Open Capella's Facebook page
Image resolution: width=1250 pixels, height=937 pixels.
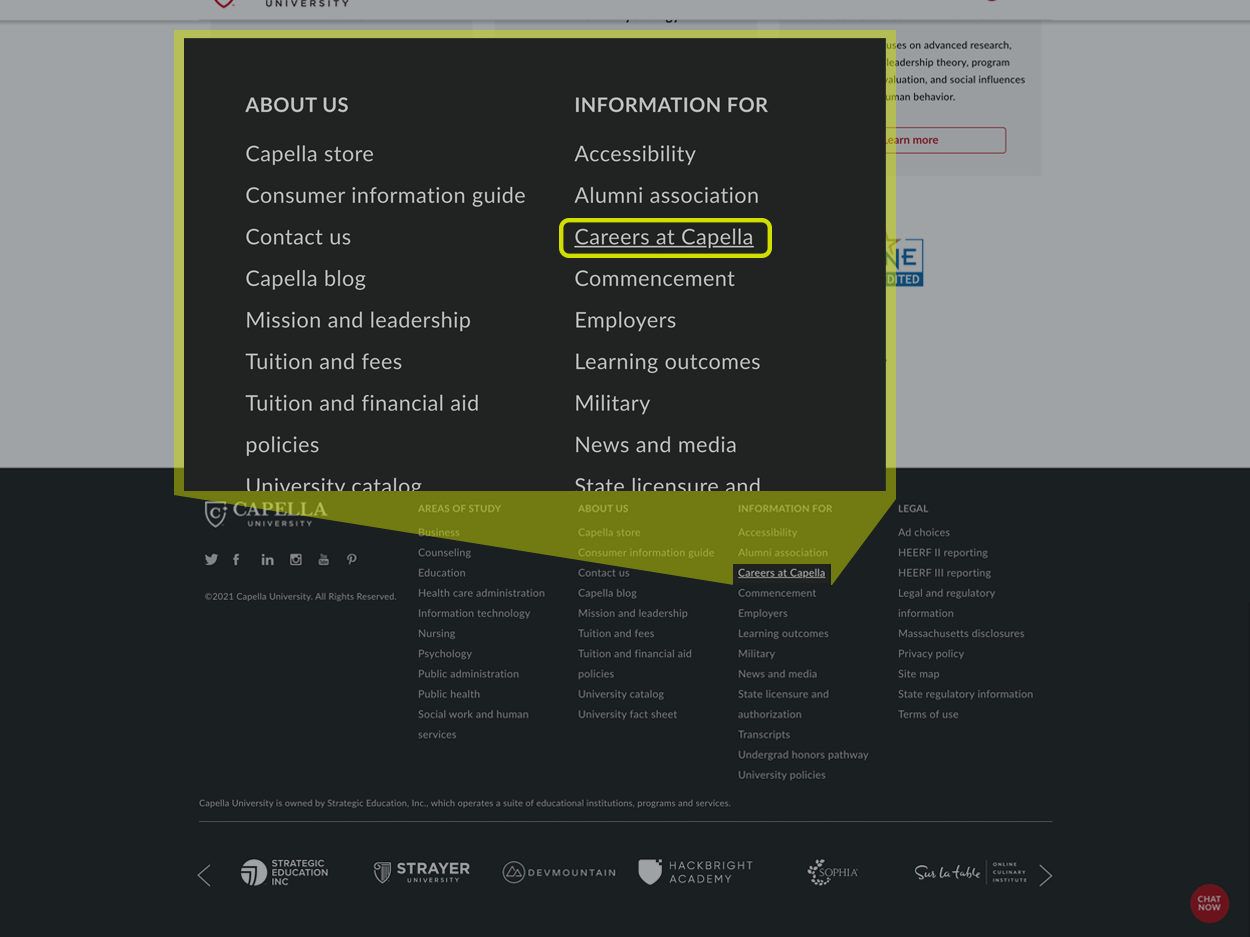(236, 559)
